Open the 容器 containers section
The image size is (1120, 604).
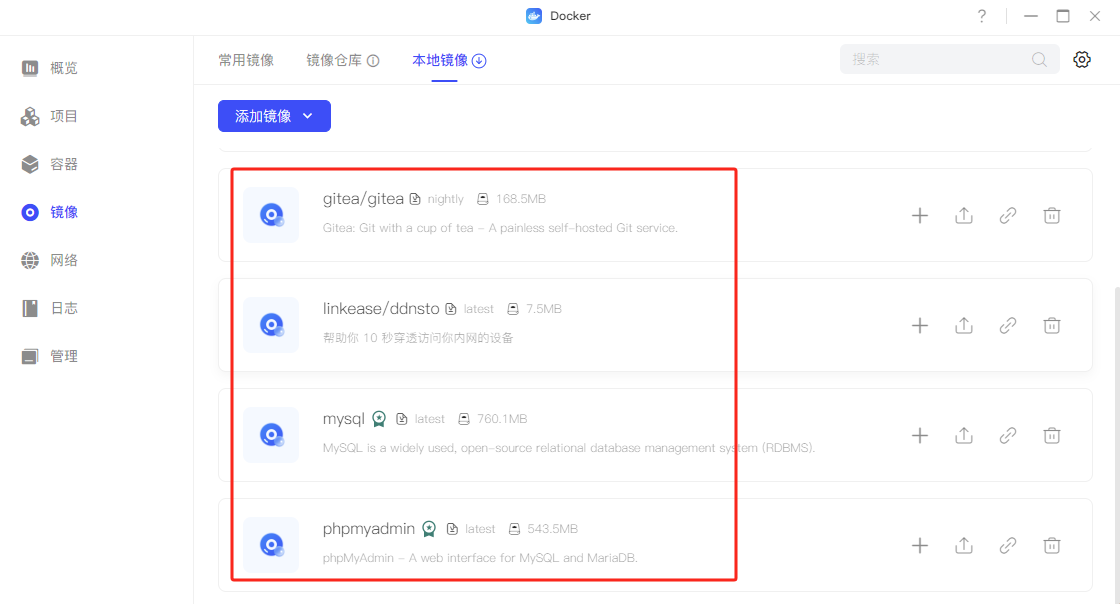pyautogui.click(x=49, y=164)
